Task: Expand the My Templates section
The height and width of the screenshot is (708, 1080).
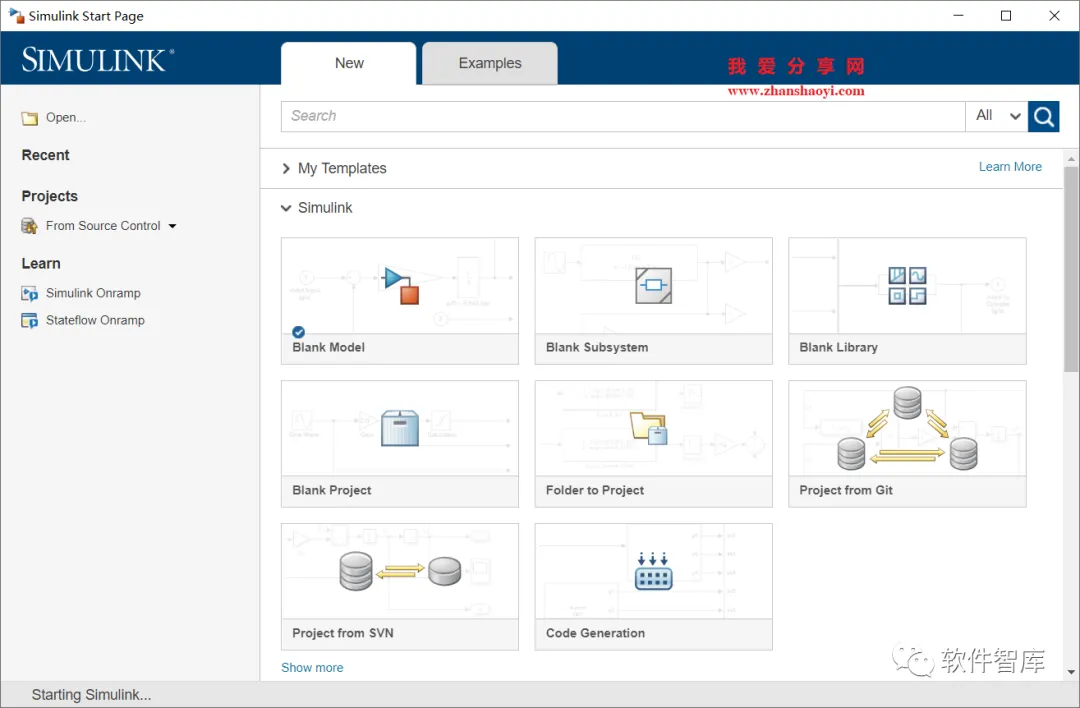Action: (x=286, y=169)
